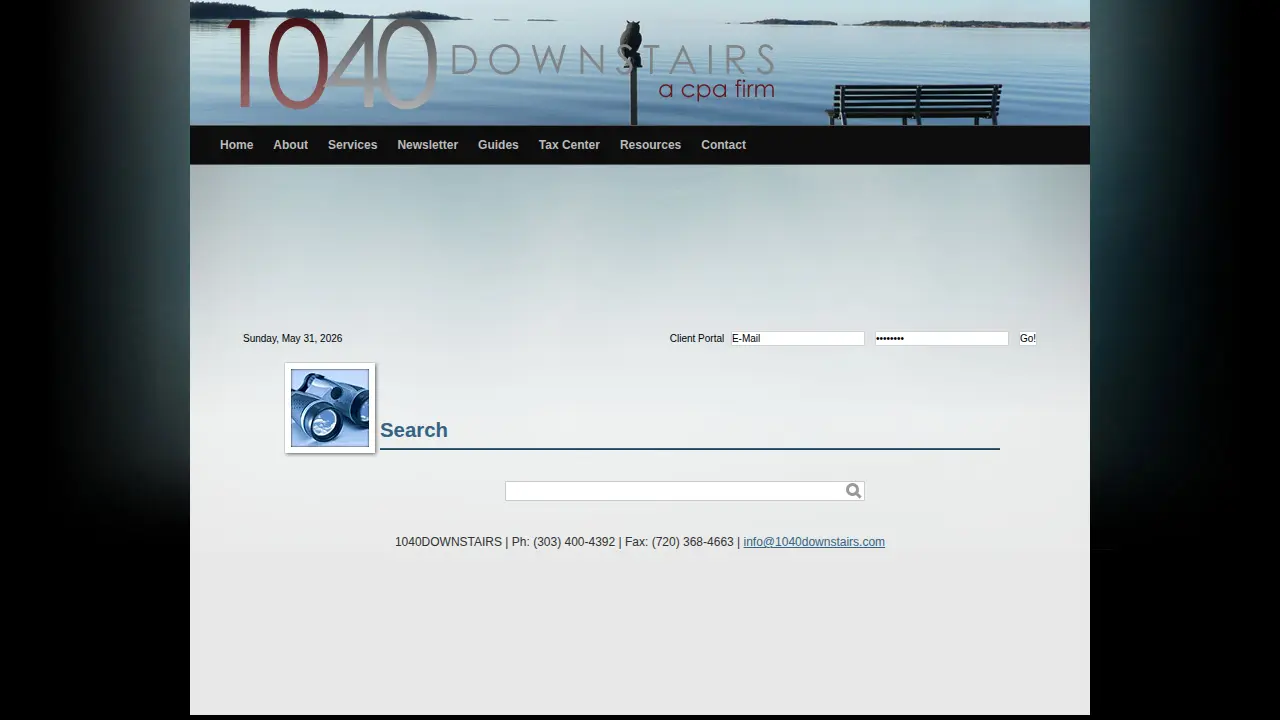Open the Services menu item
This screenshot has height=720, width=1280.
click(353, 145)
